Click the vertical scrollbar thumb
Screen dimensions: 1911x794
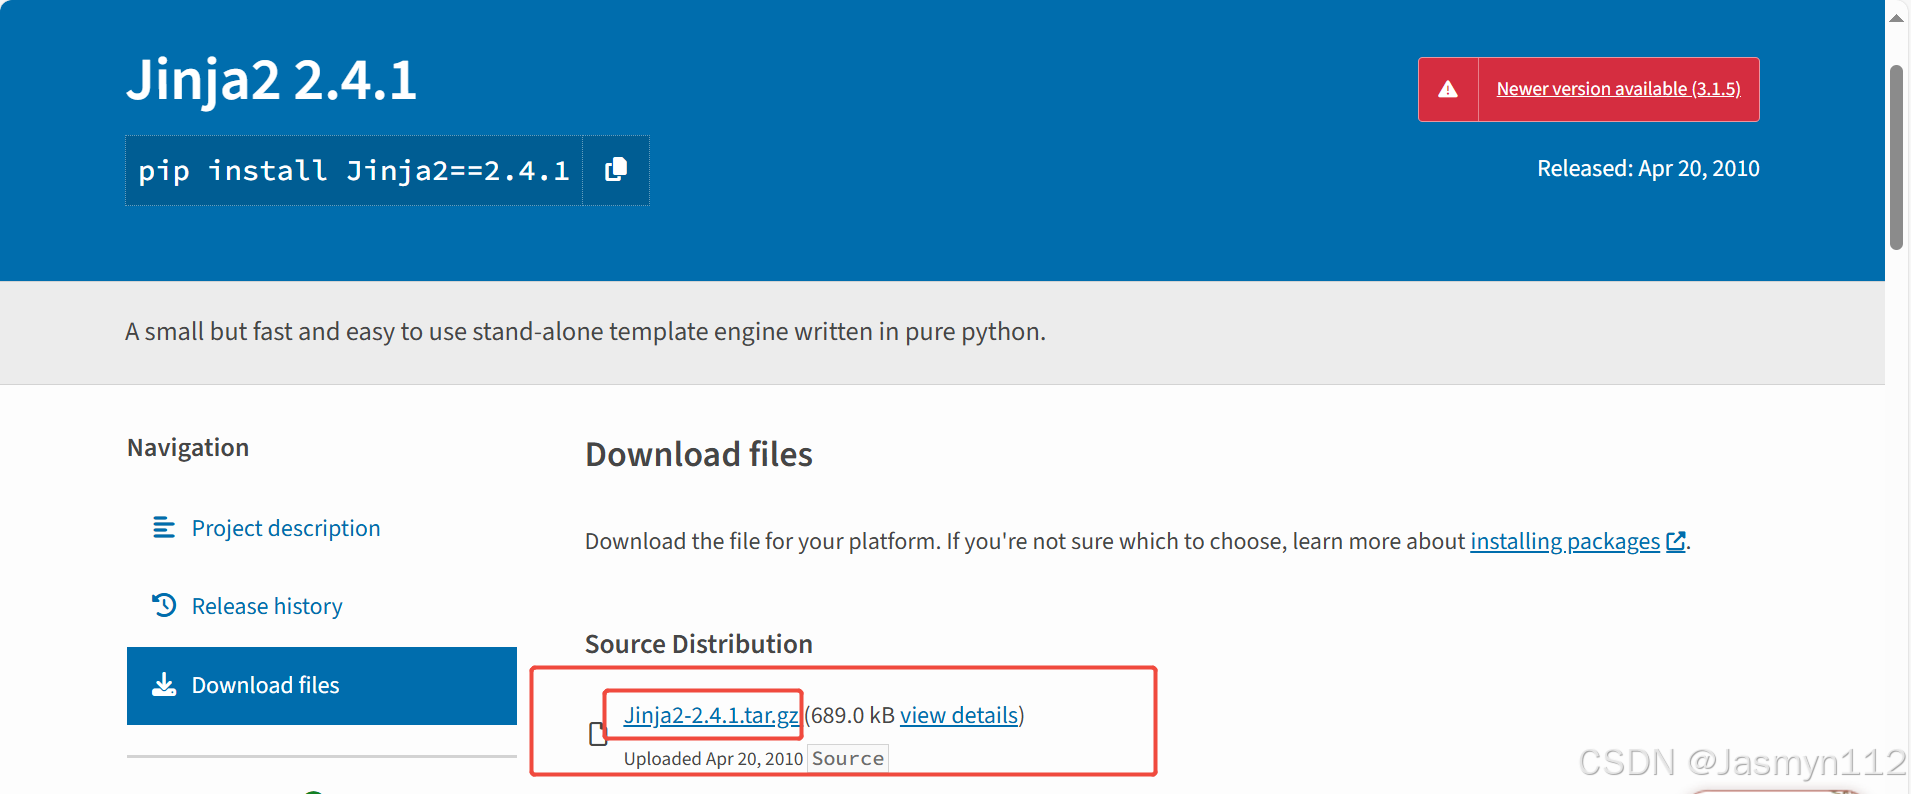pos(1896,158)
